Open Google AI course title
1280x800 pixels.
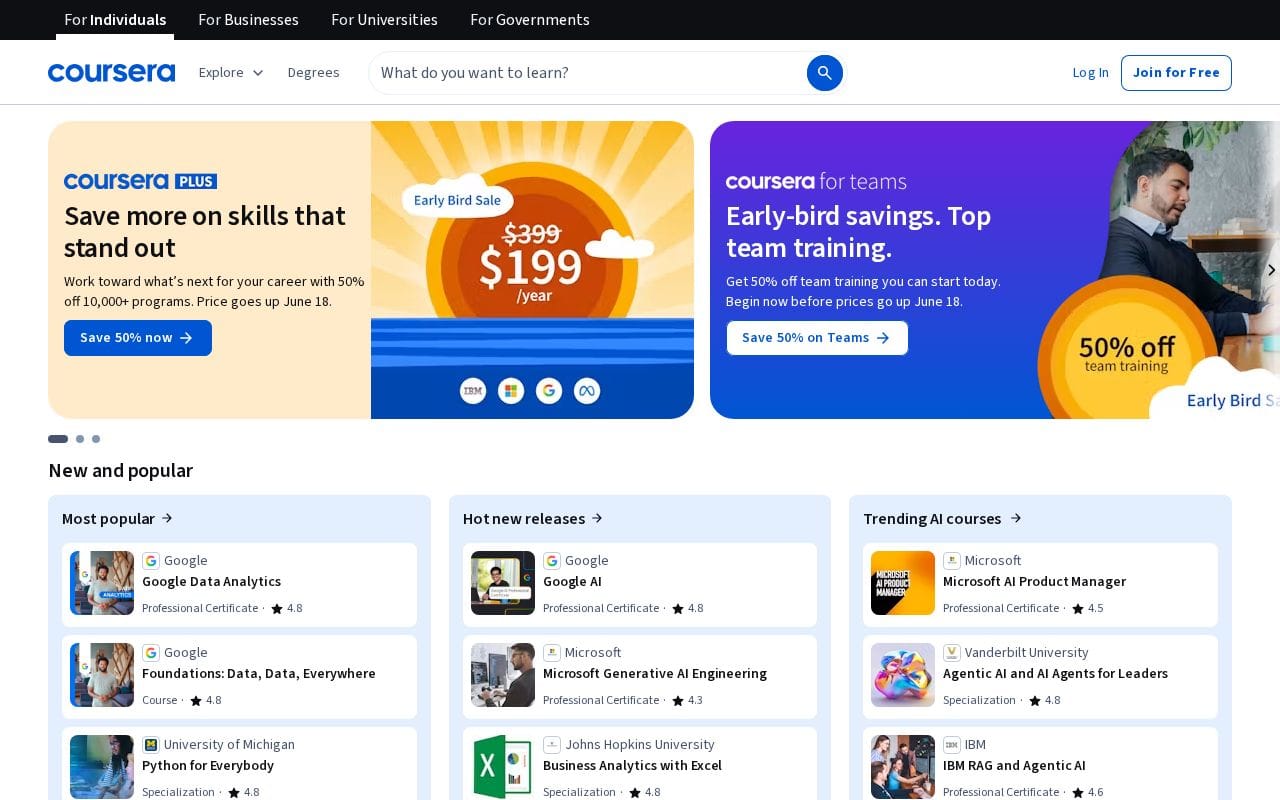click(572, 582)
